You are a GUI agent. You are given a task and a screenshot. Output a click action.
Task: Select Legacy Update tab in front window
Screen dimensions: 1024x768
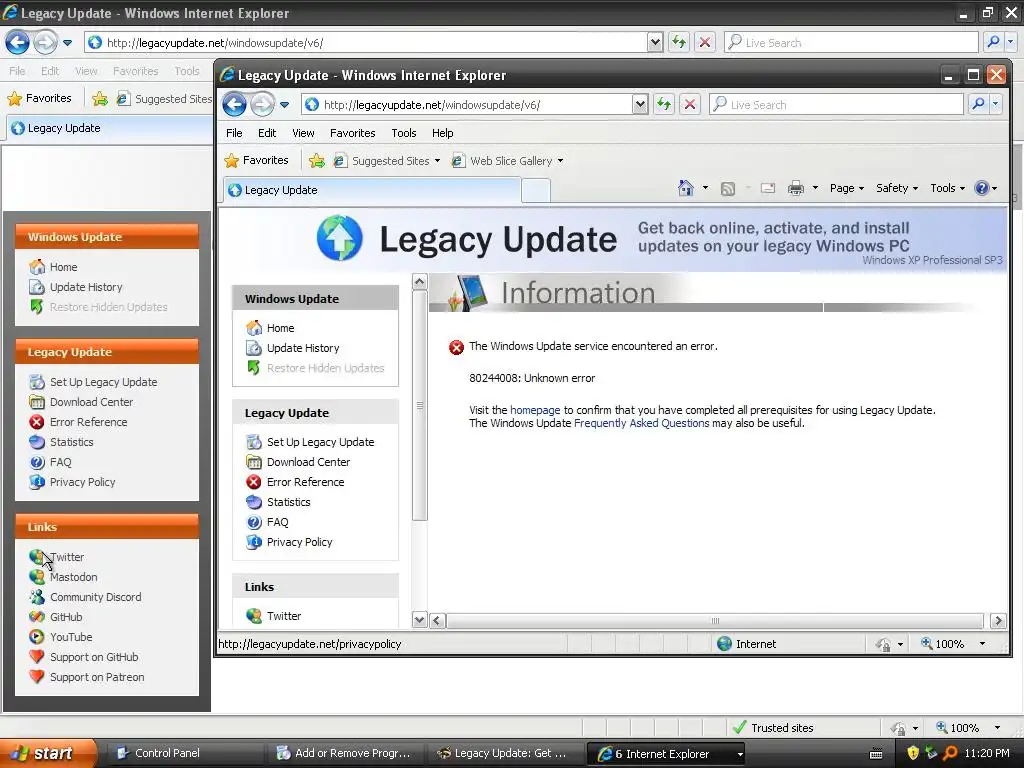372,190
